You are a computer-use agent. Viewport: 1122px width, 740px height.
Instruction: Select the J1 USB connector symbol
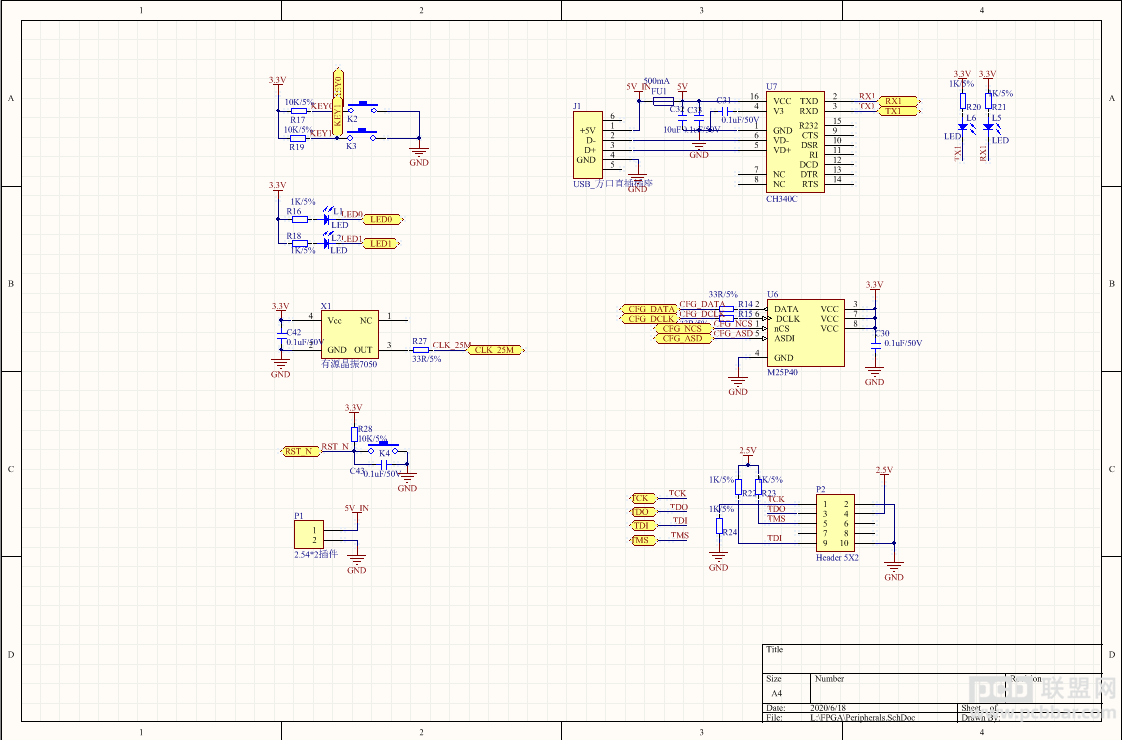pyautogui.click(x=587, y=145)
